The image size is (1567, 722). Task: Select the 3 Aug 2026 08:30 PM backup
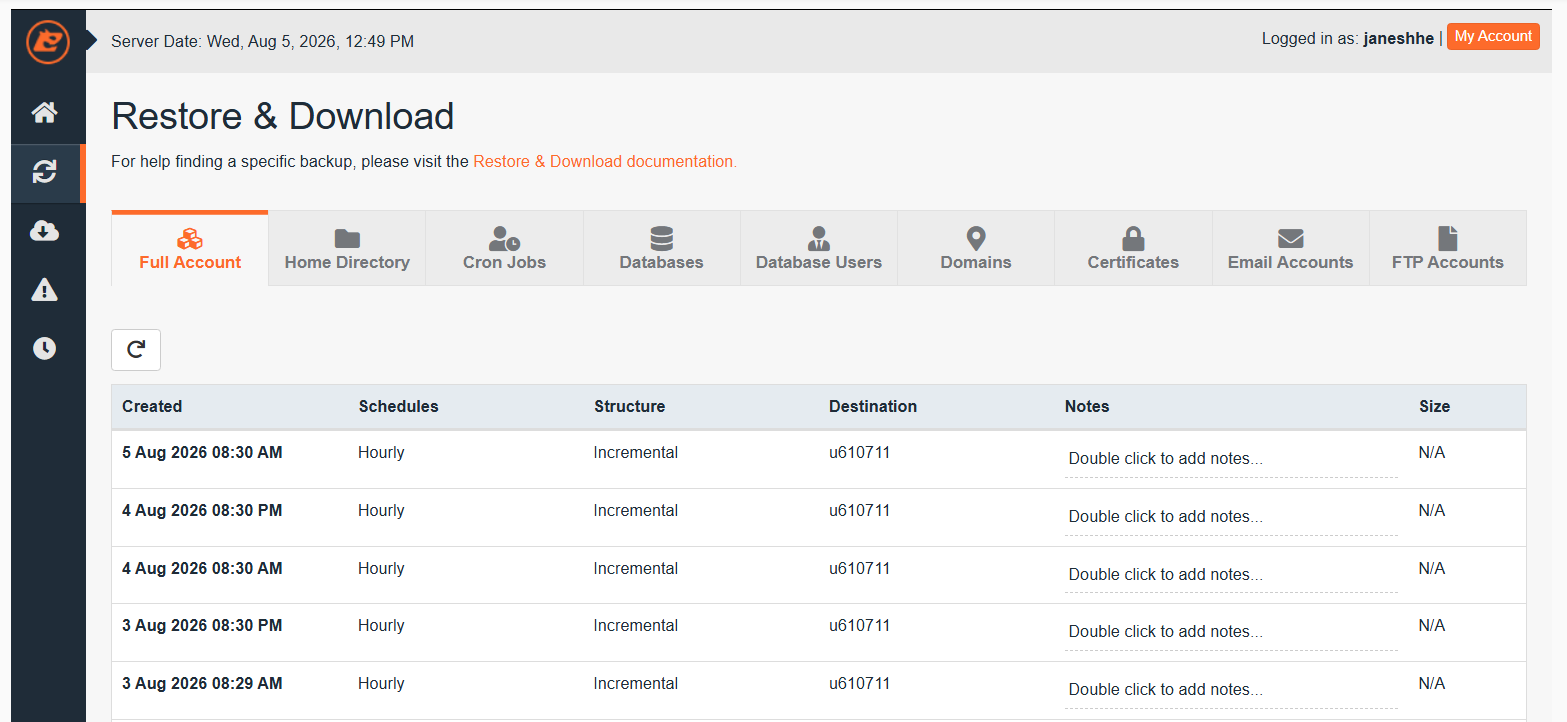click(818, 632)
